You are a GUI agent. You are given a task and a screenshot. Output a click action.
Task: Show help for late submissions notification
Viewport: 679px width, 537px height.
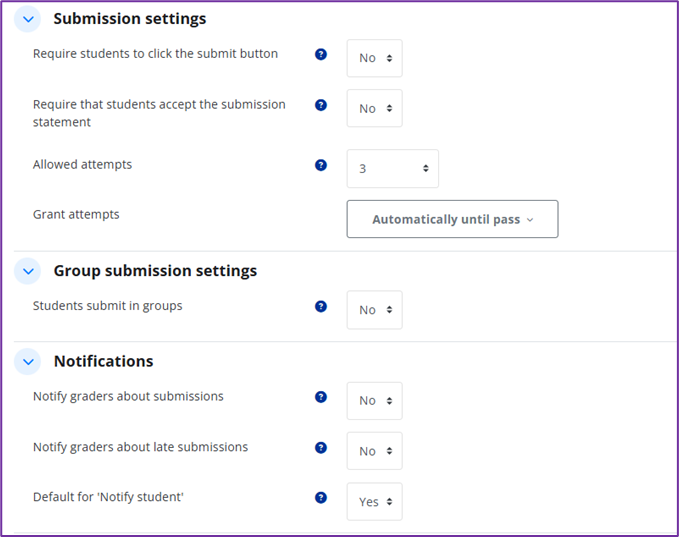click(x=321, y=448)
